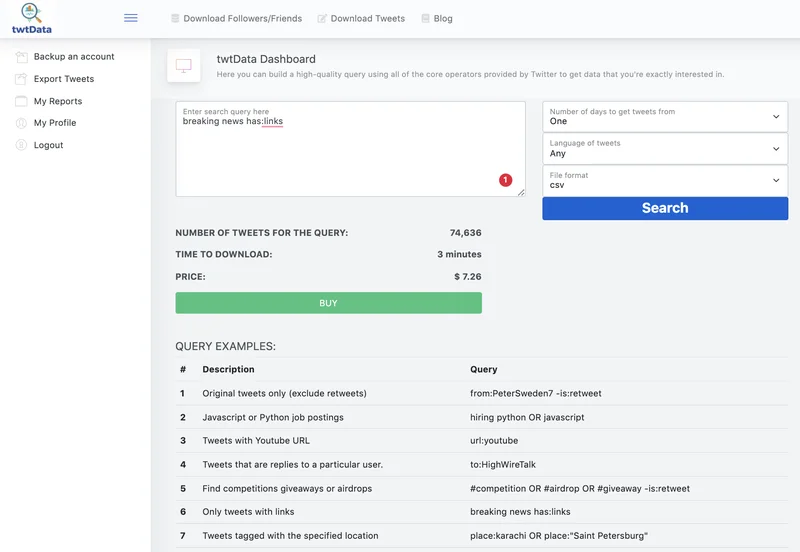The image size is (800, 552).
Task: Click the QUERY EXAMPLES heading
Action: [226, 346]
